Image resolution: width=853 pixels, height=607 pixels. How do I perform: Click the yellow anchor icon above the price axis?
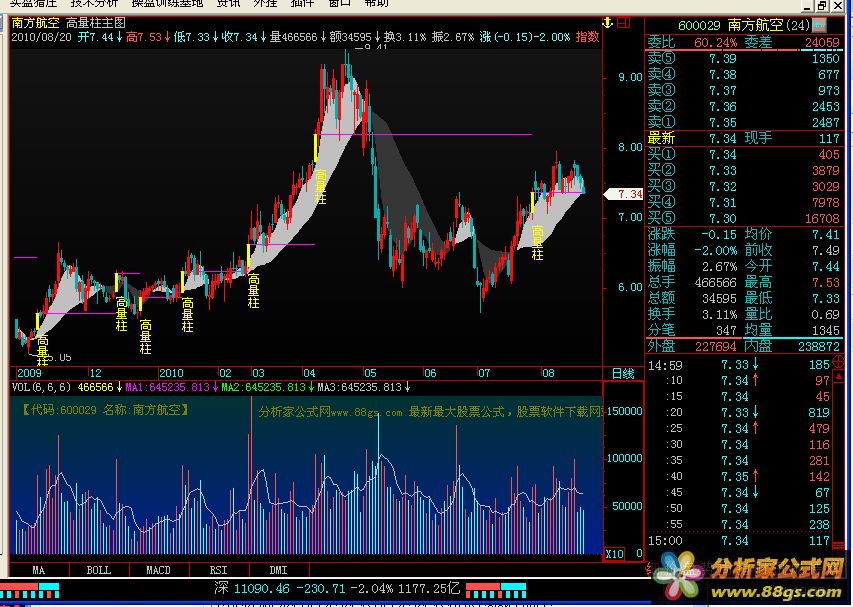point(608,23)
